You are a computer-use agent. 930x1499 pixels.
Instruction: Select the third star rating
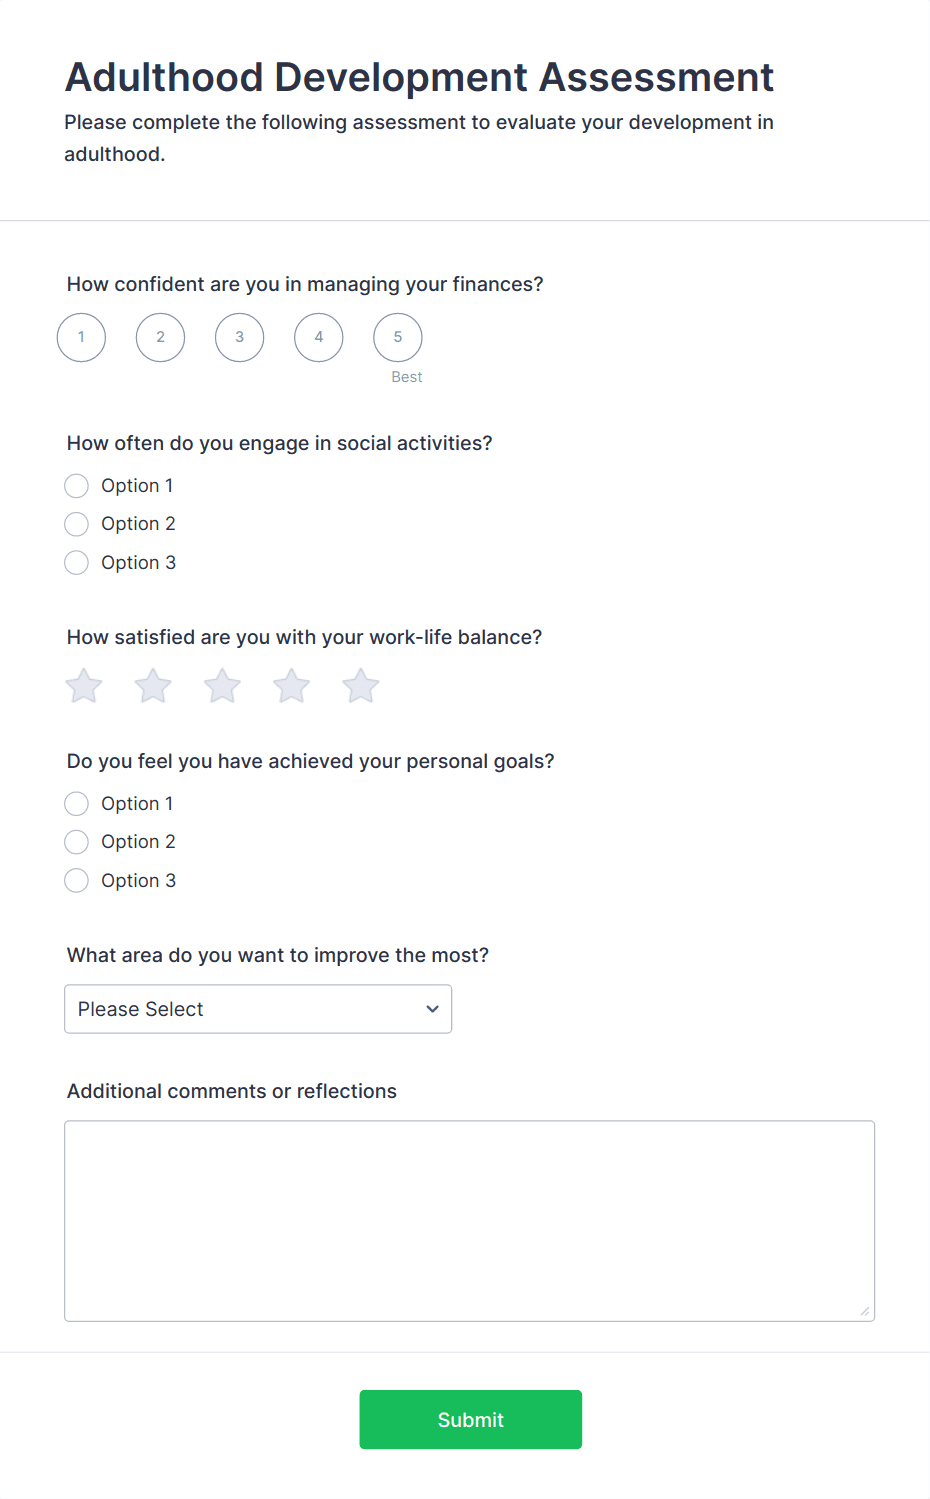pos(222,686)
